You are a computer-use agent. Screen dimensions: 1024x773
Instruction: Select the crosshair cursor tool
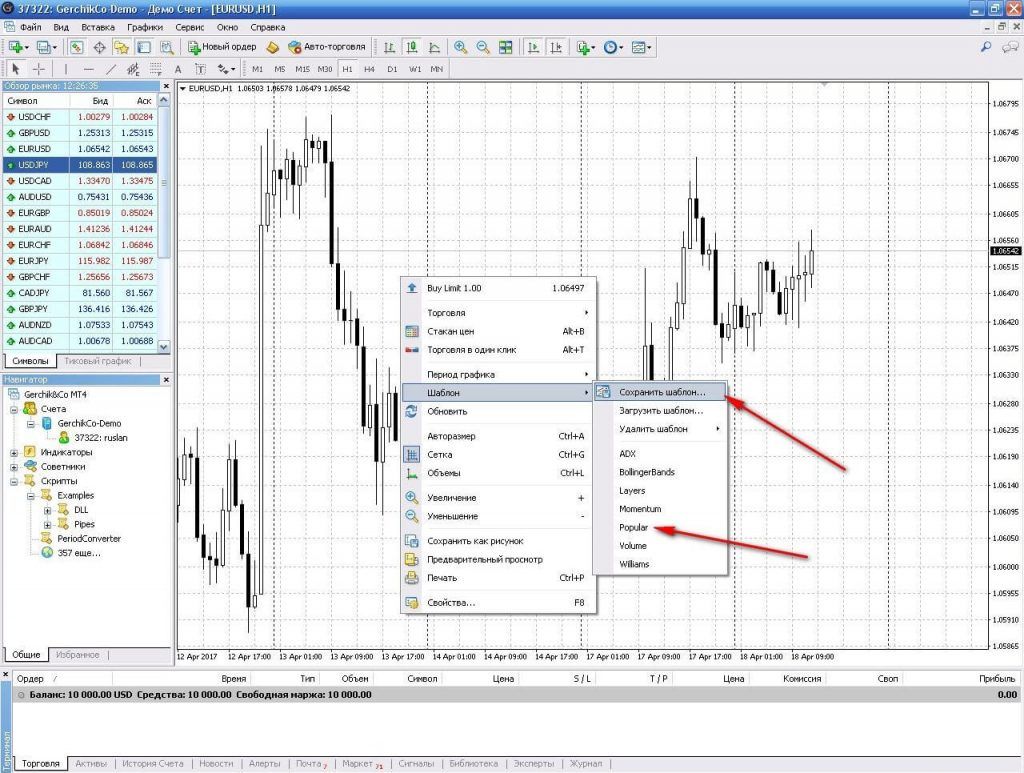(39, 69)
